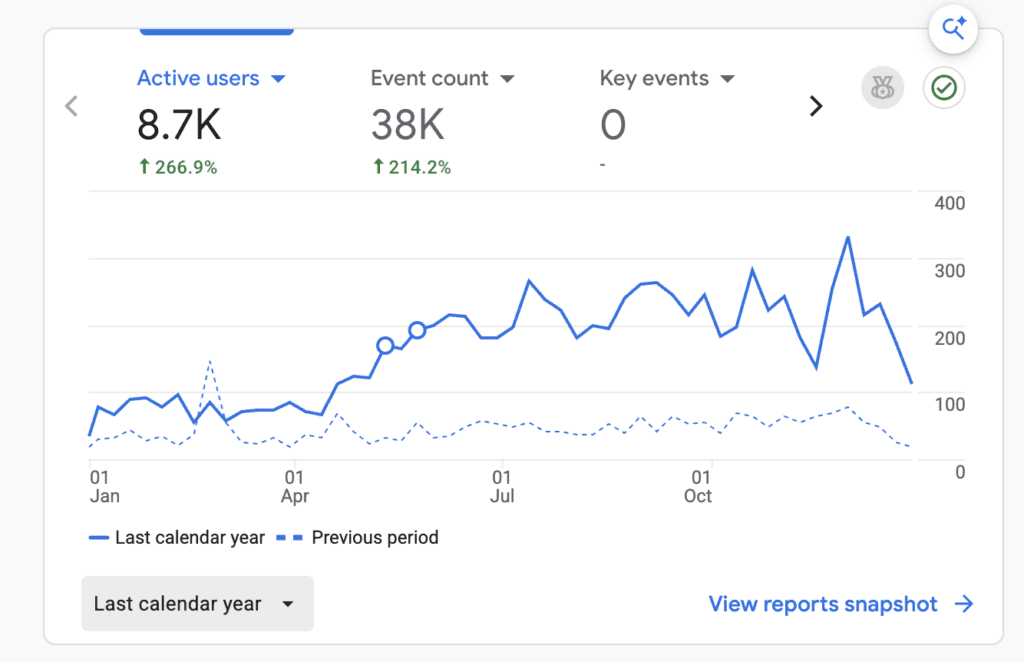1024x662 pixels.
Task: Click the green up arrow beside 214.2%
Action: [x=378, y=166]
